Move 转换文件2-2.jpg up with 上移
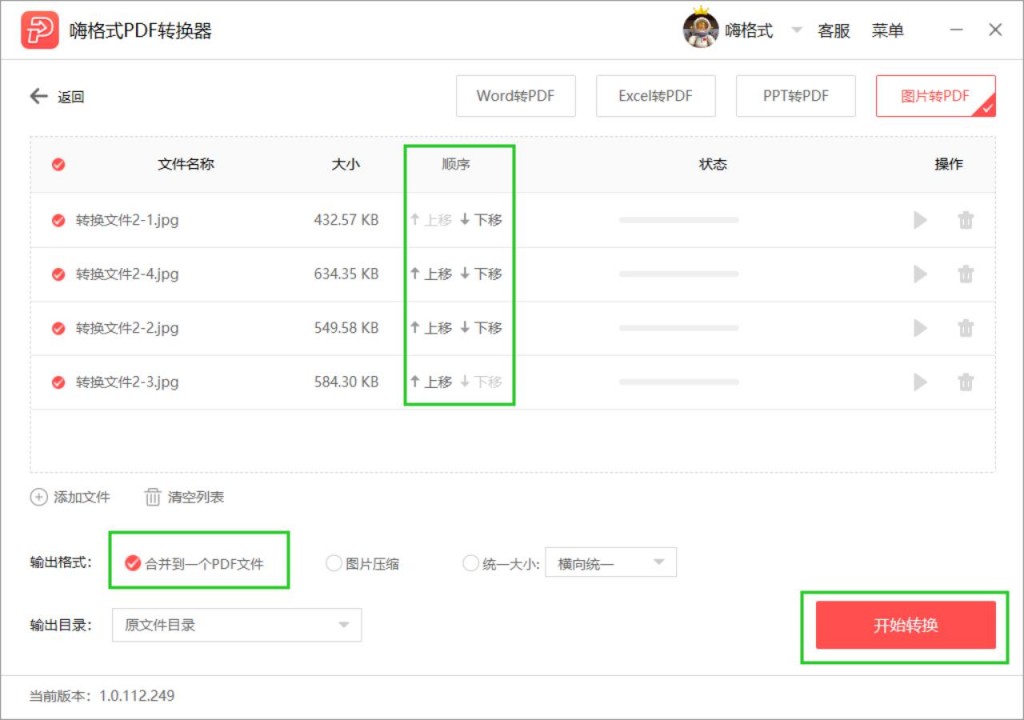This screenshot has height=720, width=1024. 431,328
